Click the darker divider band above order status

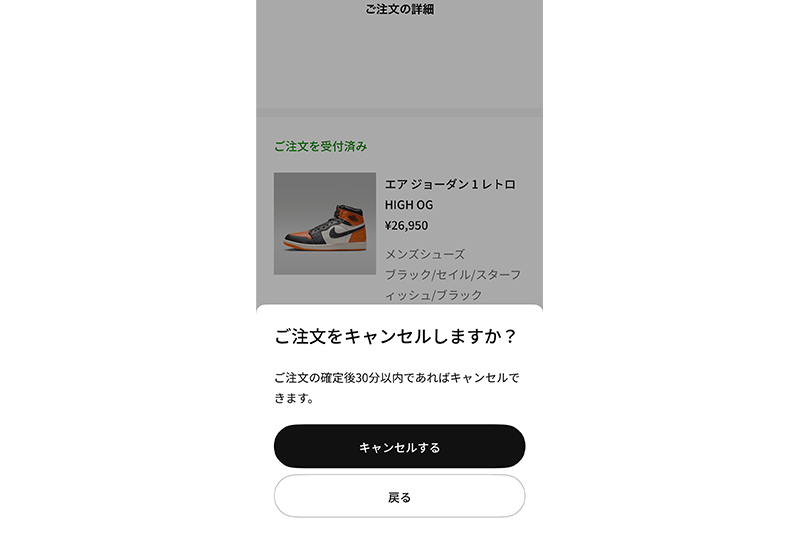[399, 112]
